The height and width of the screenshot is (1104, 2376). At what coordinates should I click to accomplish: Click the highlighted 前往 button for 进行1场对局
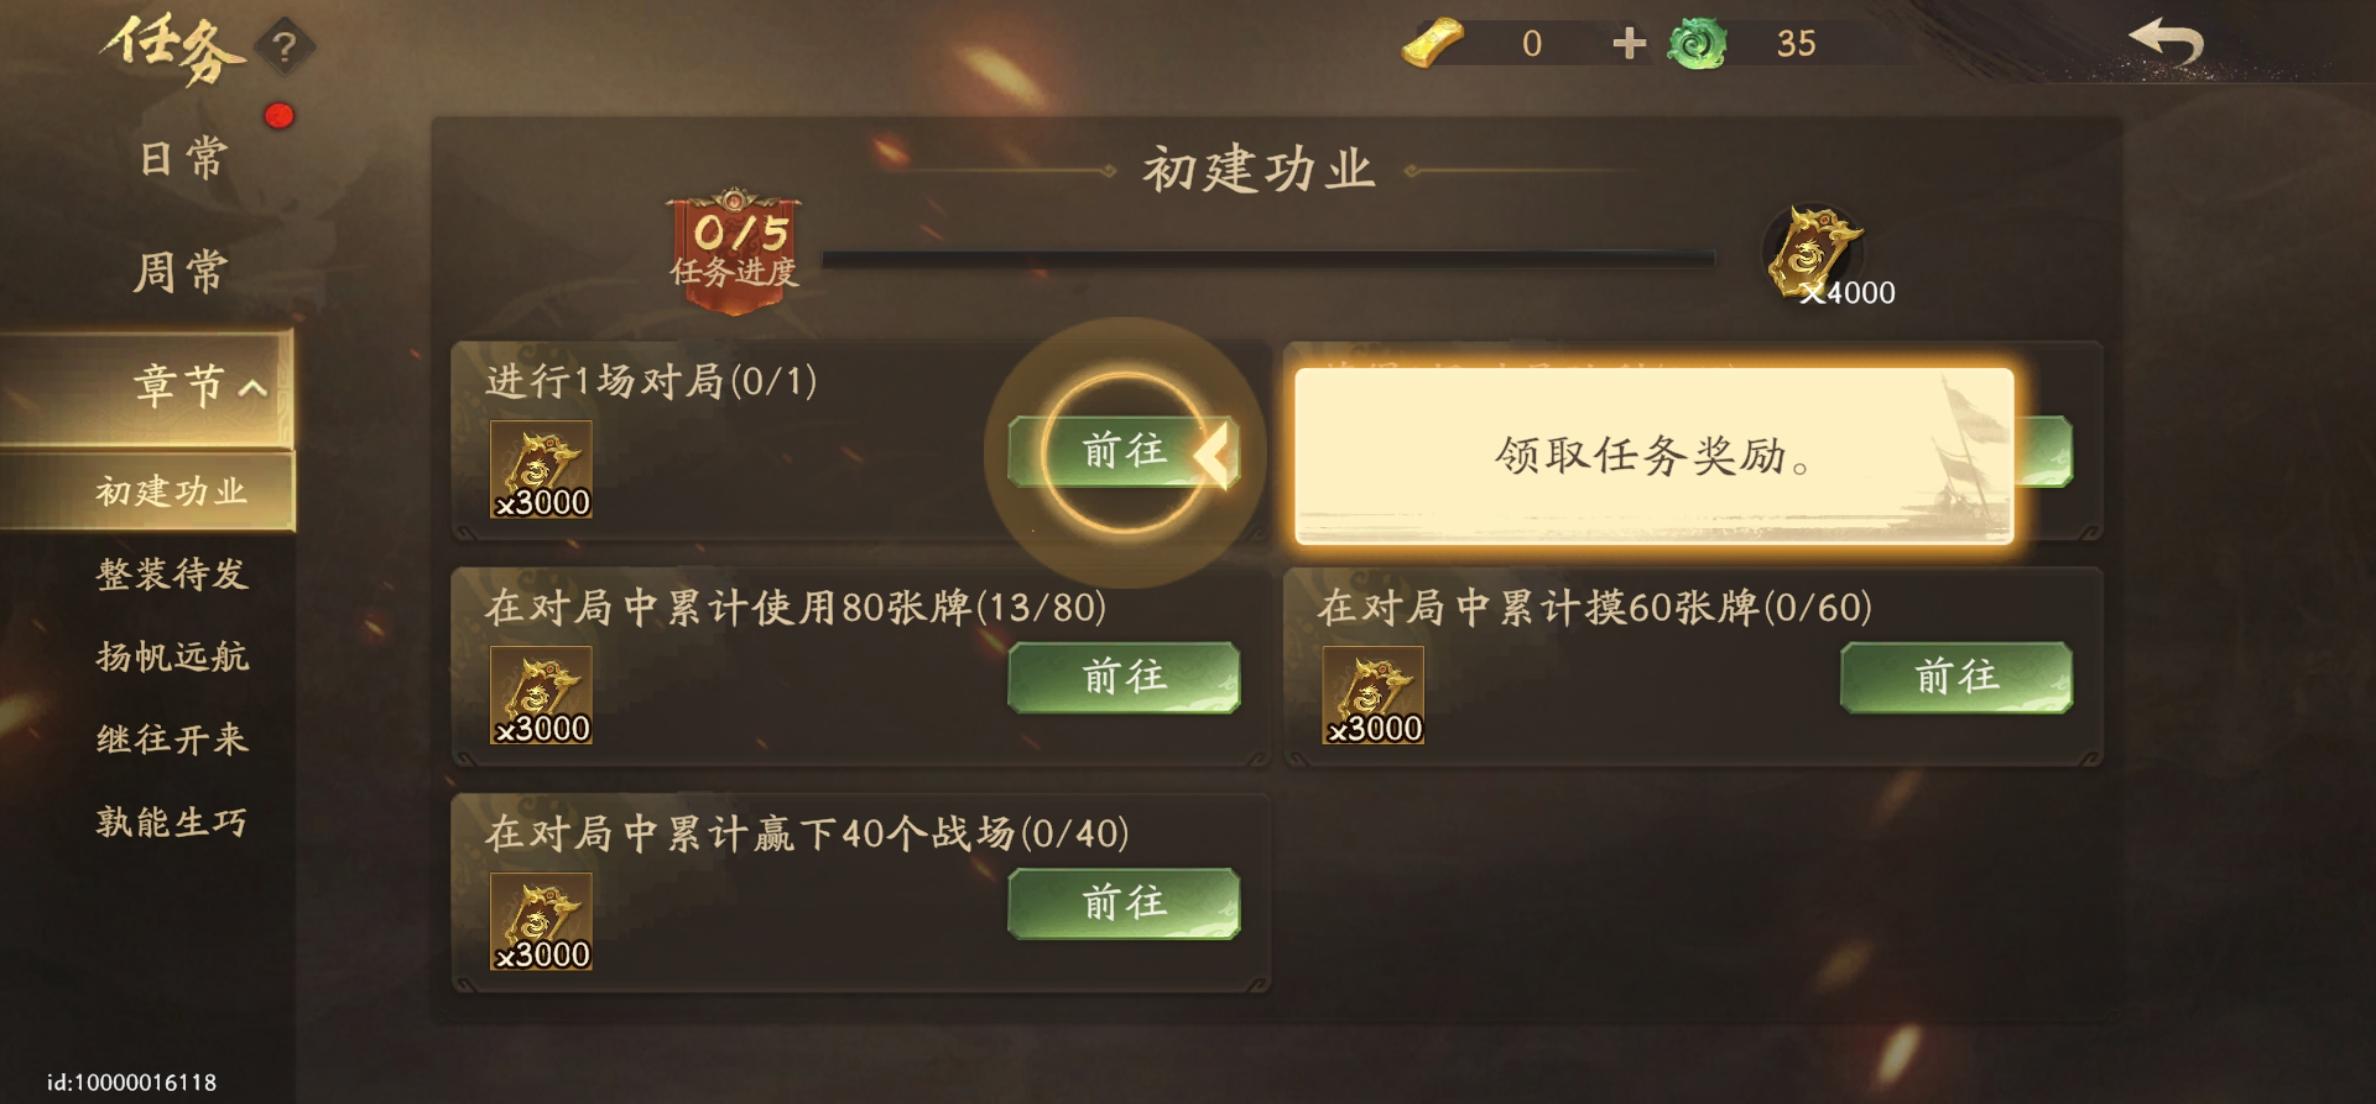coord(1124,452)
